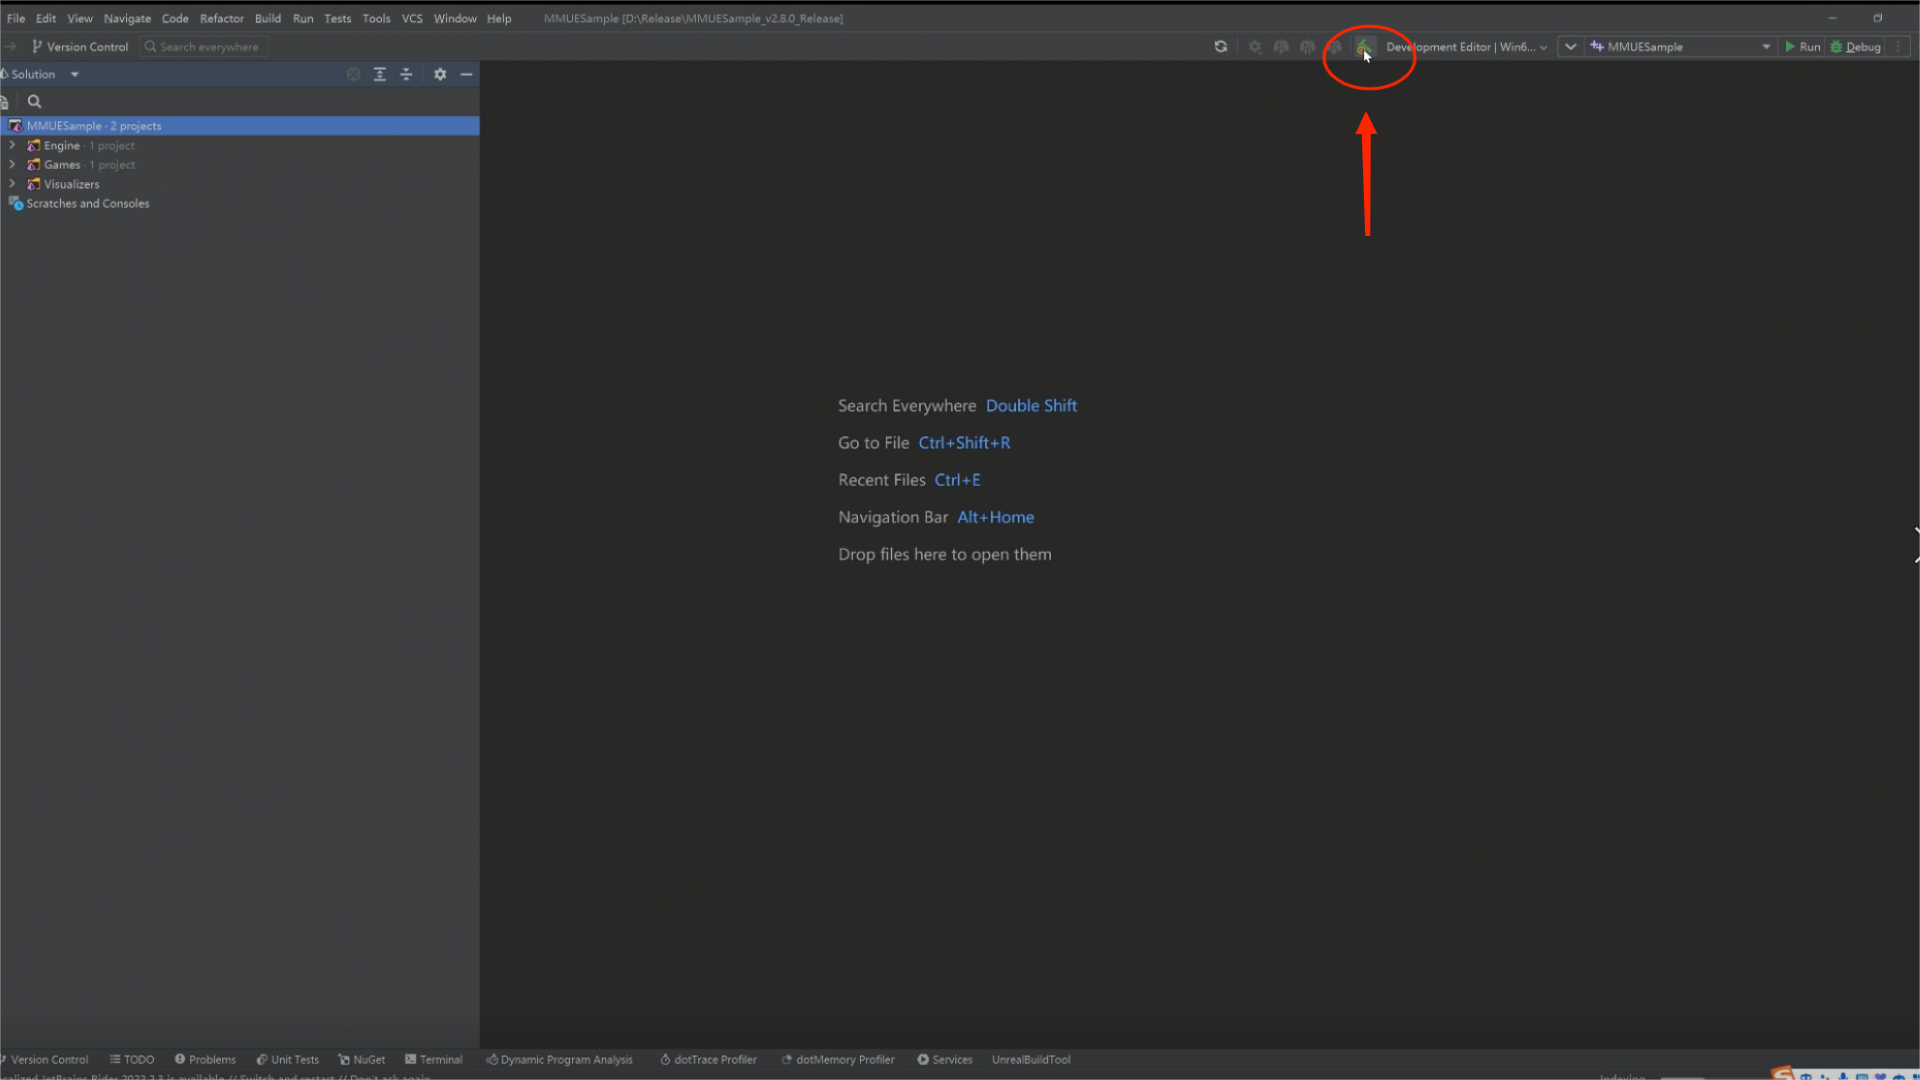Collapse all nodes in Solution panel

pyautogui.click(x=406, y=74)
